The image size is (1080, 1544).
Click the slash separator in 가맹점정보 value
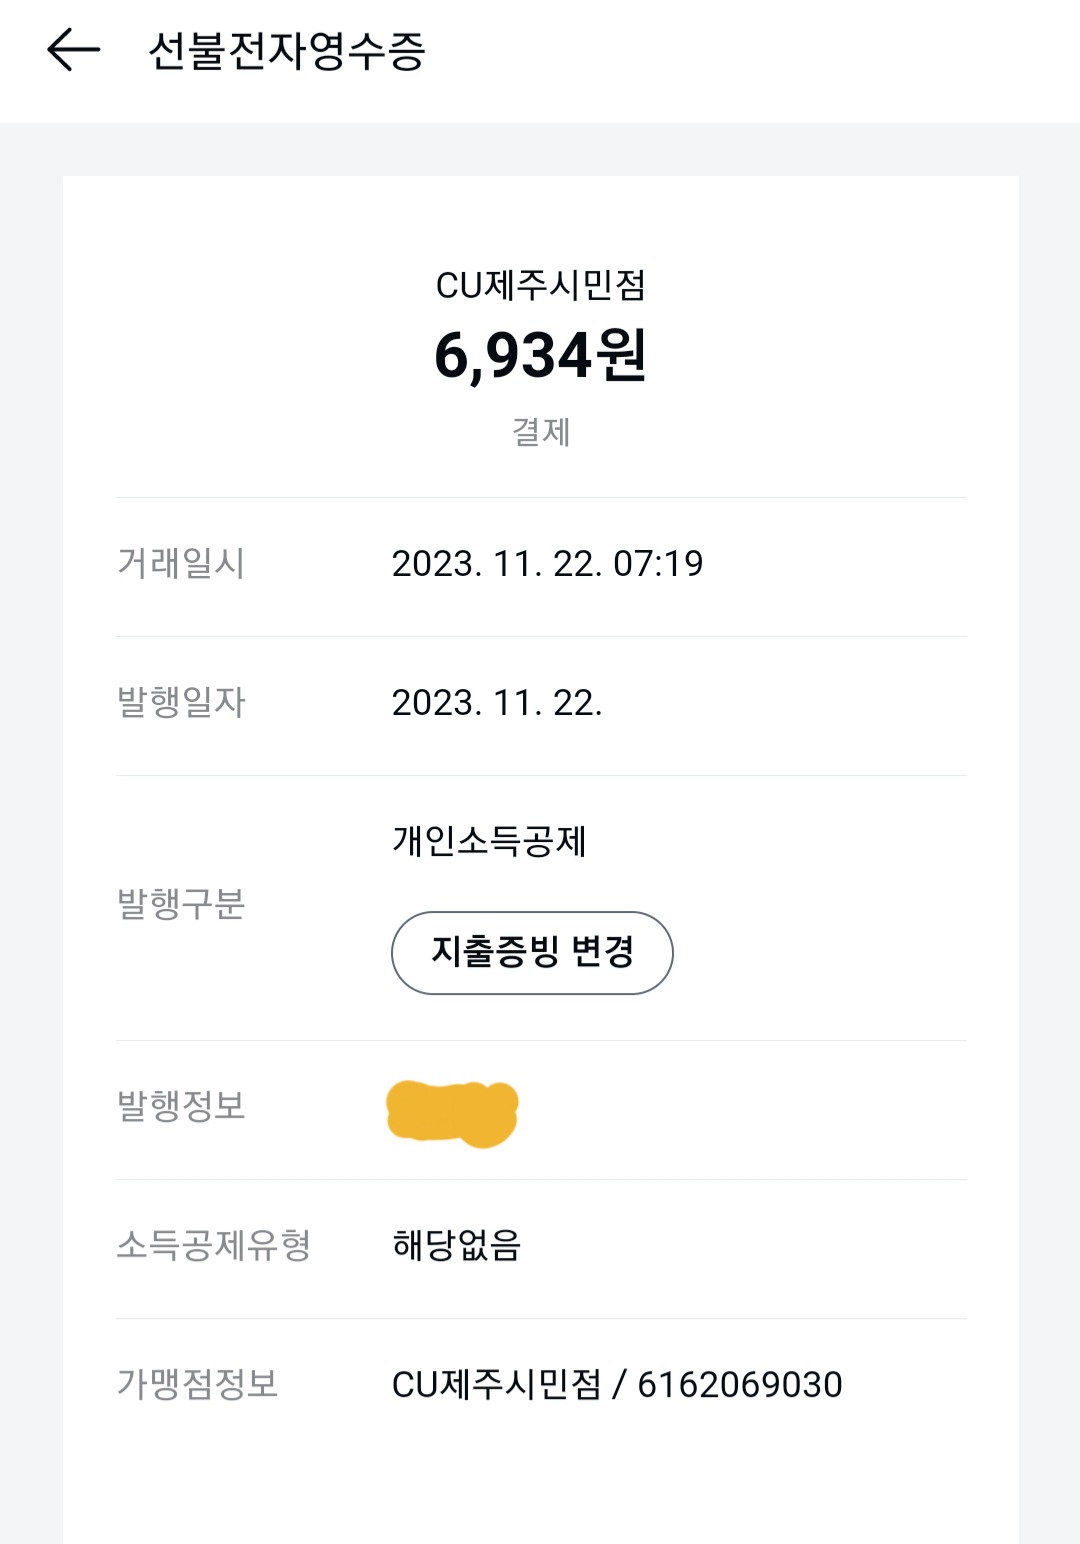pyautogui.click(x=620, y=1385)
